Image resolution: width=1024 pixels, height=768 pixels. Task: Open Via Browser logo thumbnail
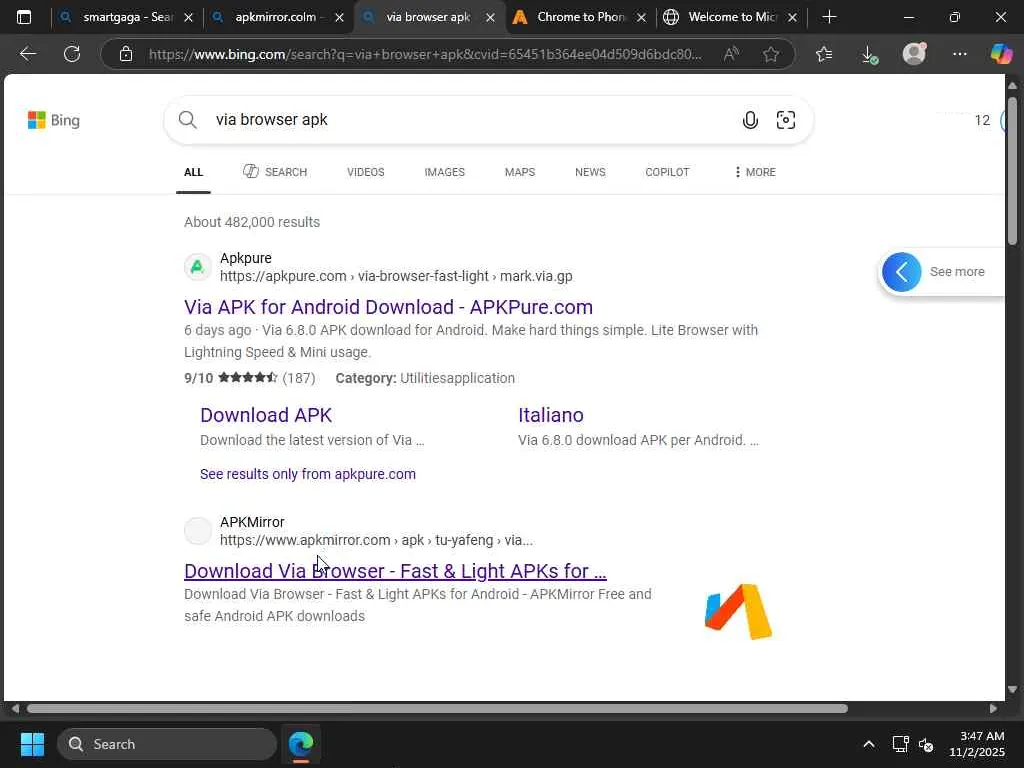coord(739,612)
